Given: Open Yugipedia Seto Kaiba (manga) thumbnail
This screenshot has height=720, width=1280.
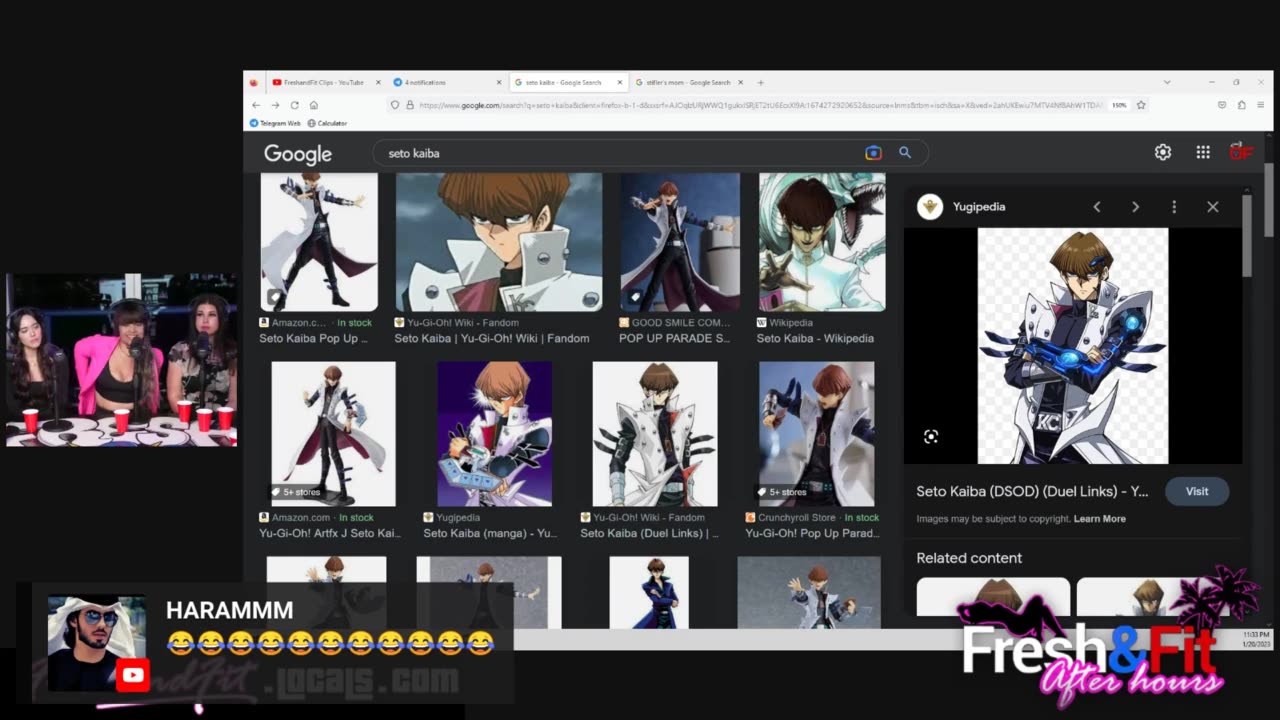Looking at the screenshot, I should pos(494,434).
